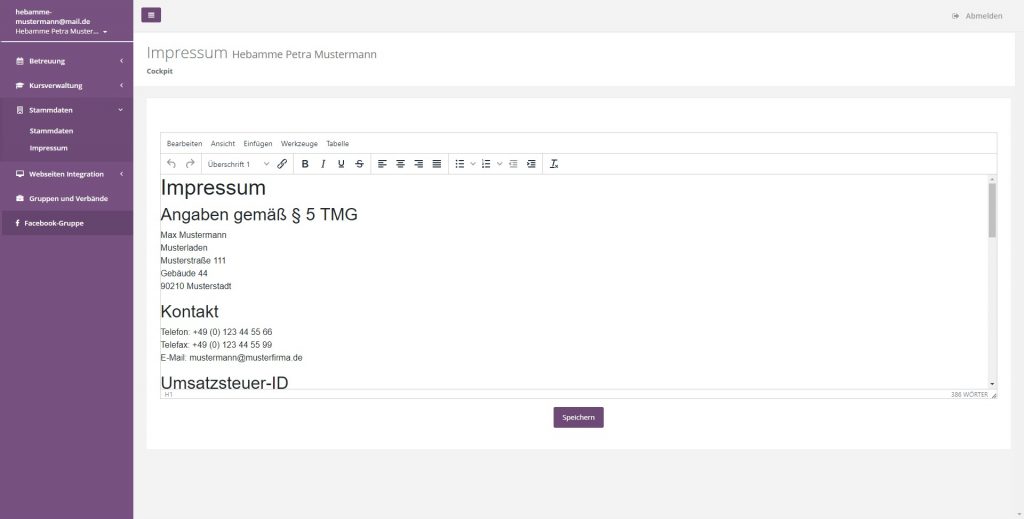Viewport: 1024px width, 519px height.
Task: Center align the text
Action: tap(400, 164)
